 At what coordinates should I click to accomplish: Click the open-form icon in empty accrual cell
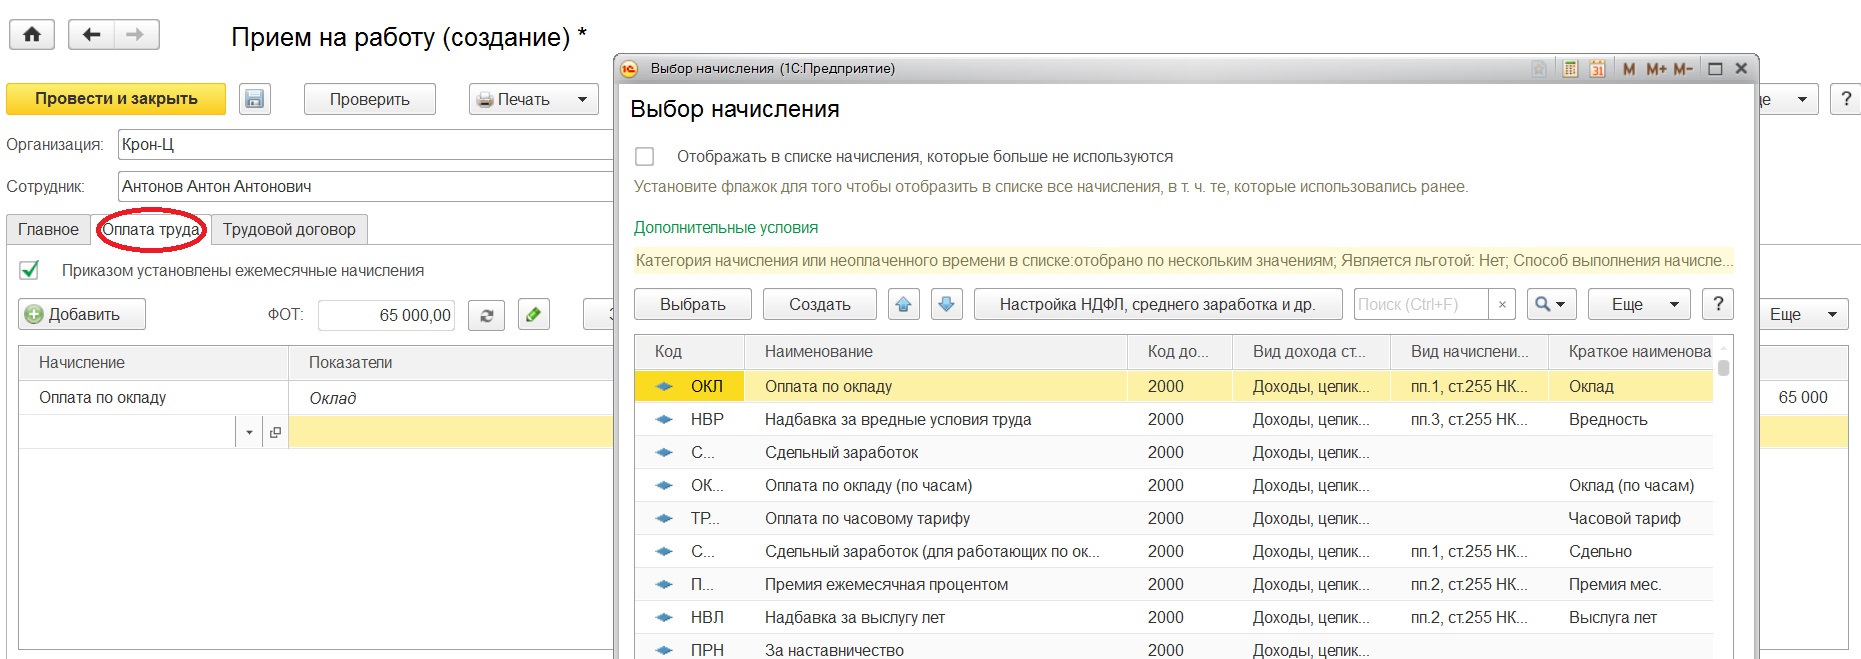275,432
